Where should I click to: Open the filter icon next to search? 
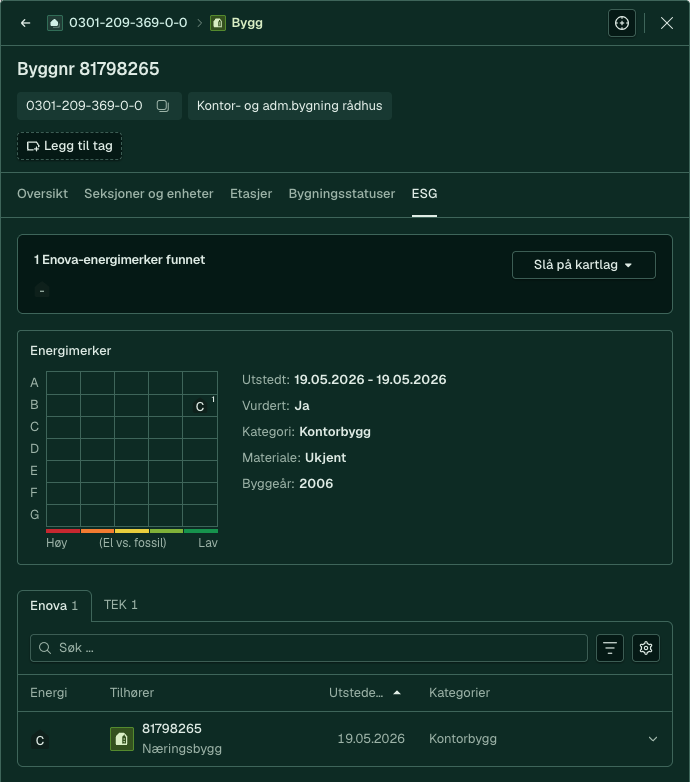tap(610, 648)
